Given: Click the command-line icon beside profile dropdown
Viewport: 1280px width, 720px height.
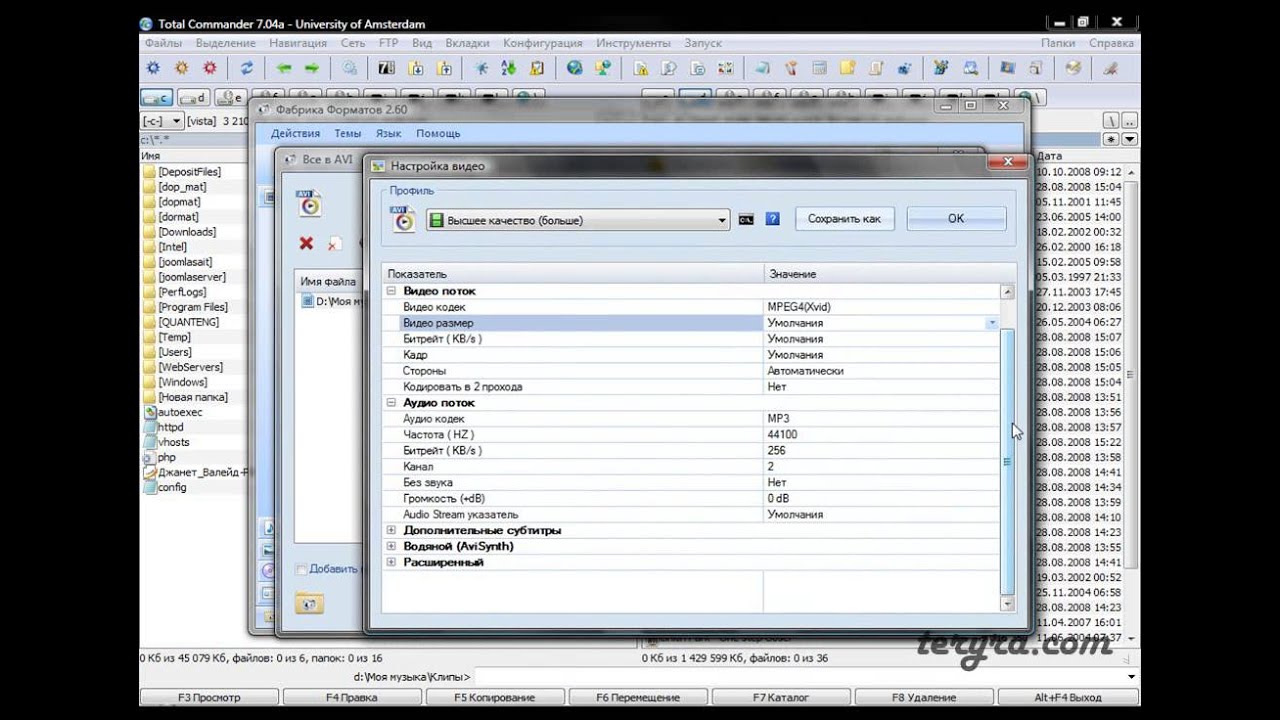Looking at the screenshot, I should [745, 219].
